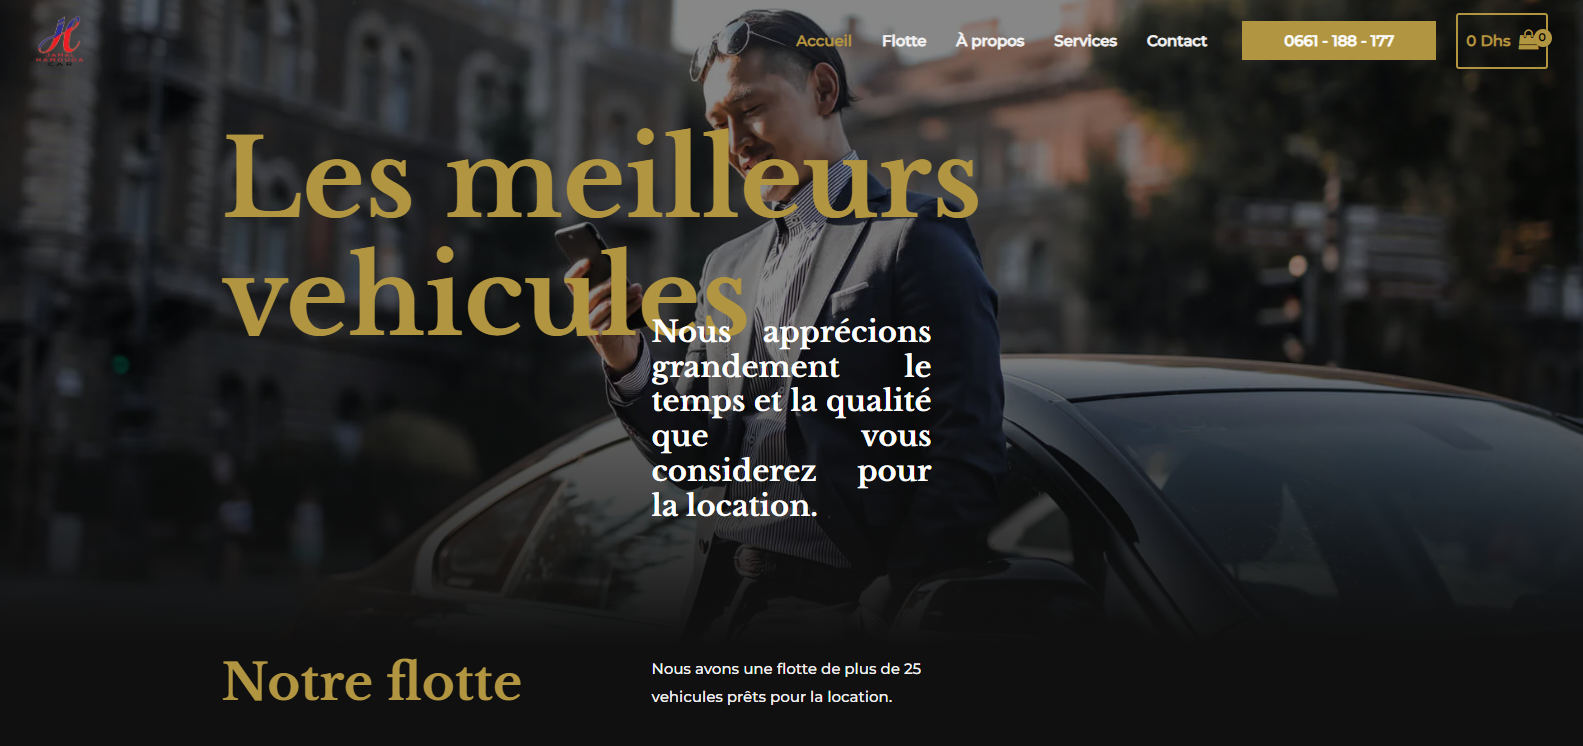
Task: Click the '25 vehicules prêts' description text
Action: (786, 682)
